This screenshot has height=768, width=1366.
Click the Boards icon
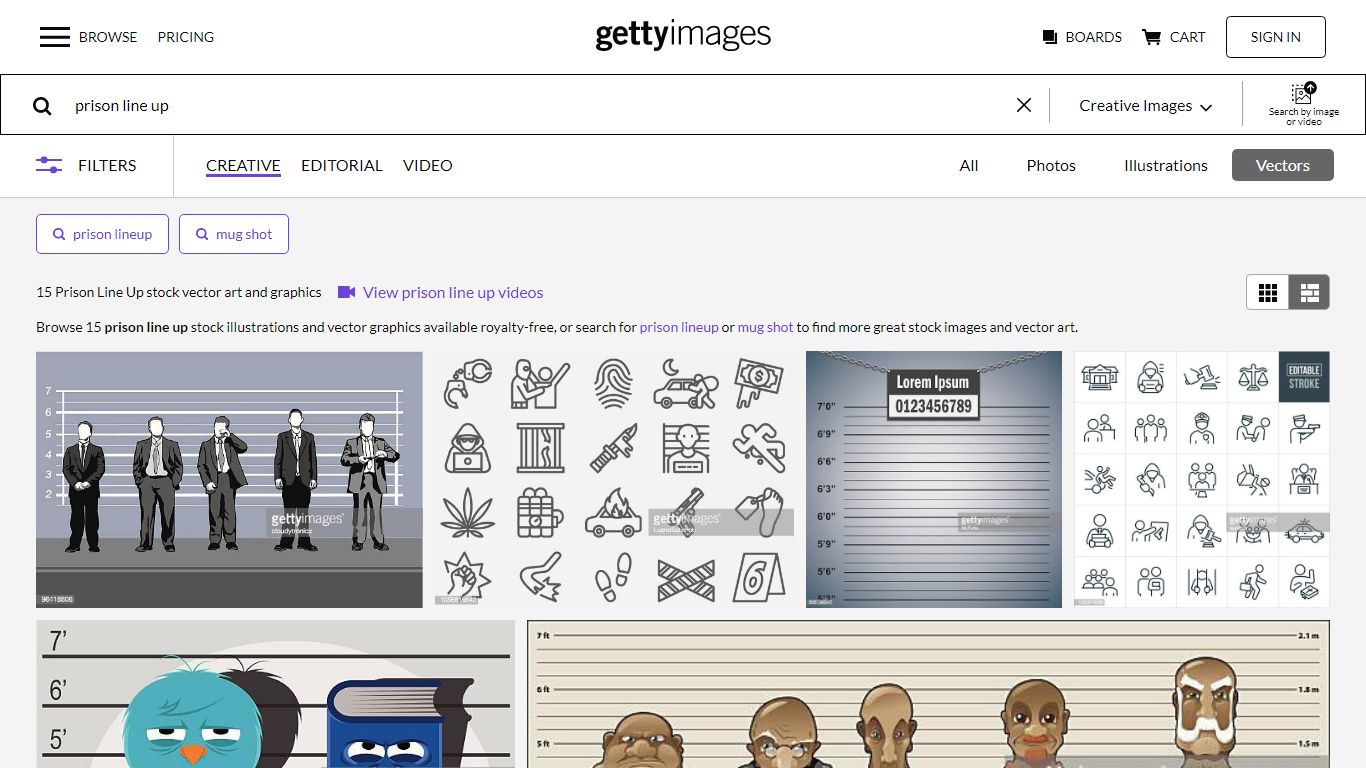(x=1050, y=37)
